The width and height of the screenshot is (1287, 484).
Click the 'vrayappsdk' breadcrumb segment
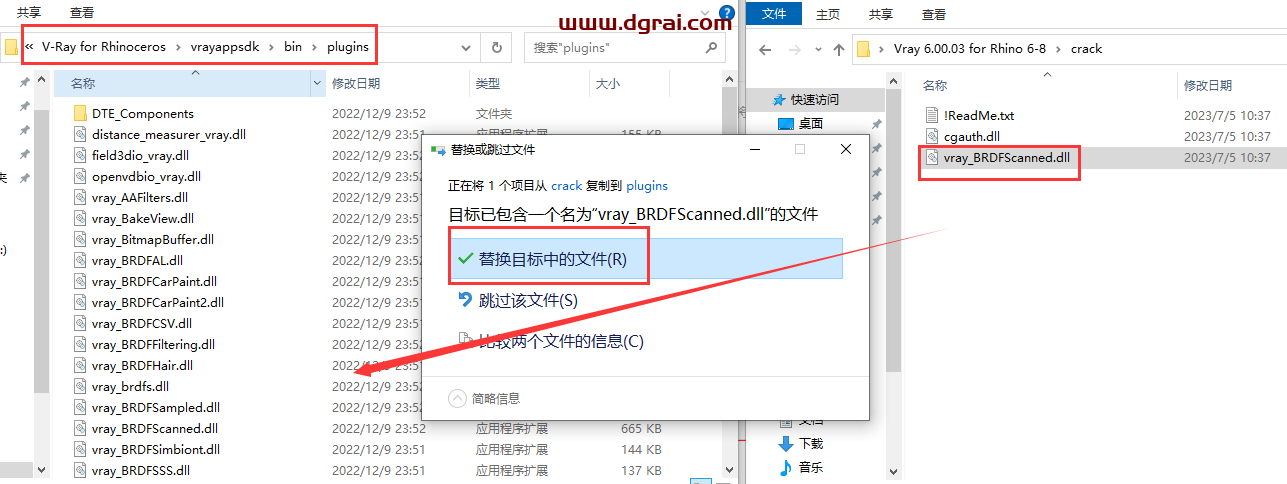click(224, 47)
